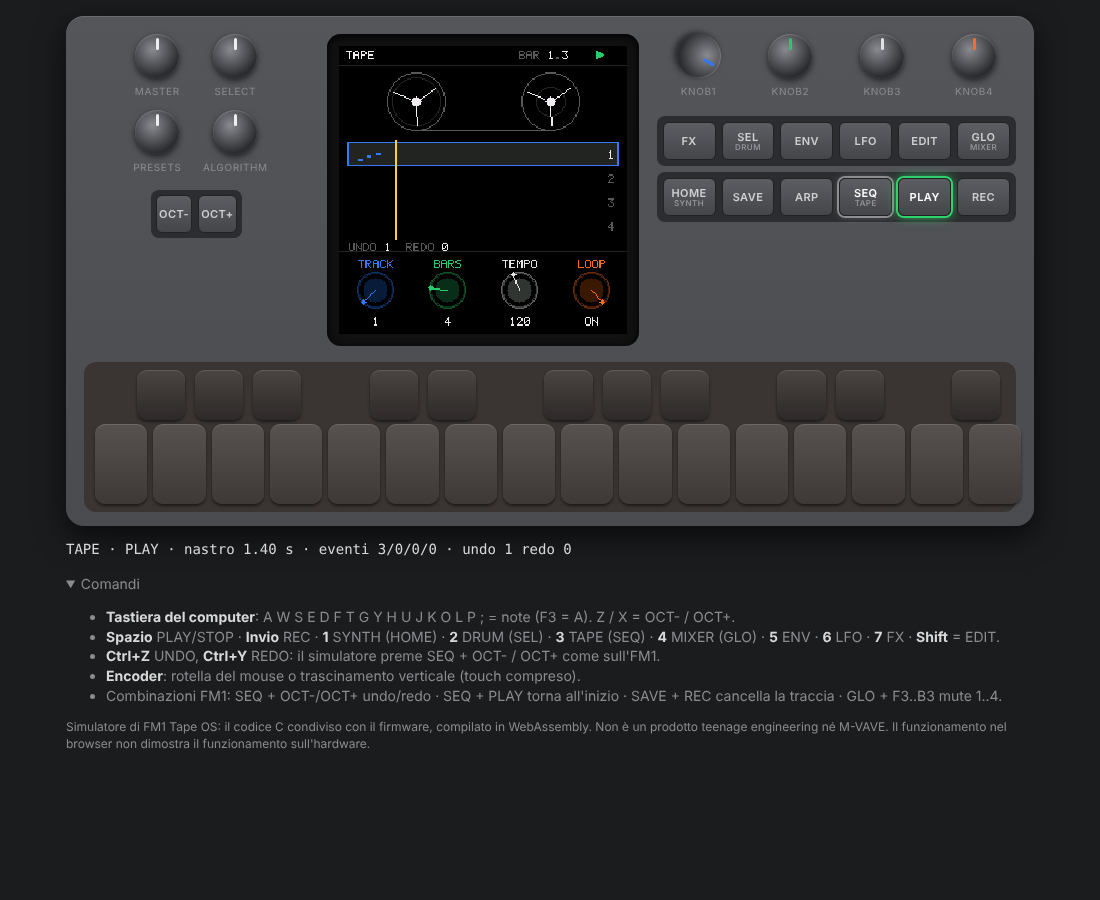This screenshot has width=1100, height=900.
Task: Click the SAVE button
Action: [748, 197]
